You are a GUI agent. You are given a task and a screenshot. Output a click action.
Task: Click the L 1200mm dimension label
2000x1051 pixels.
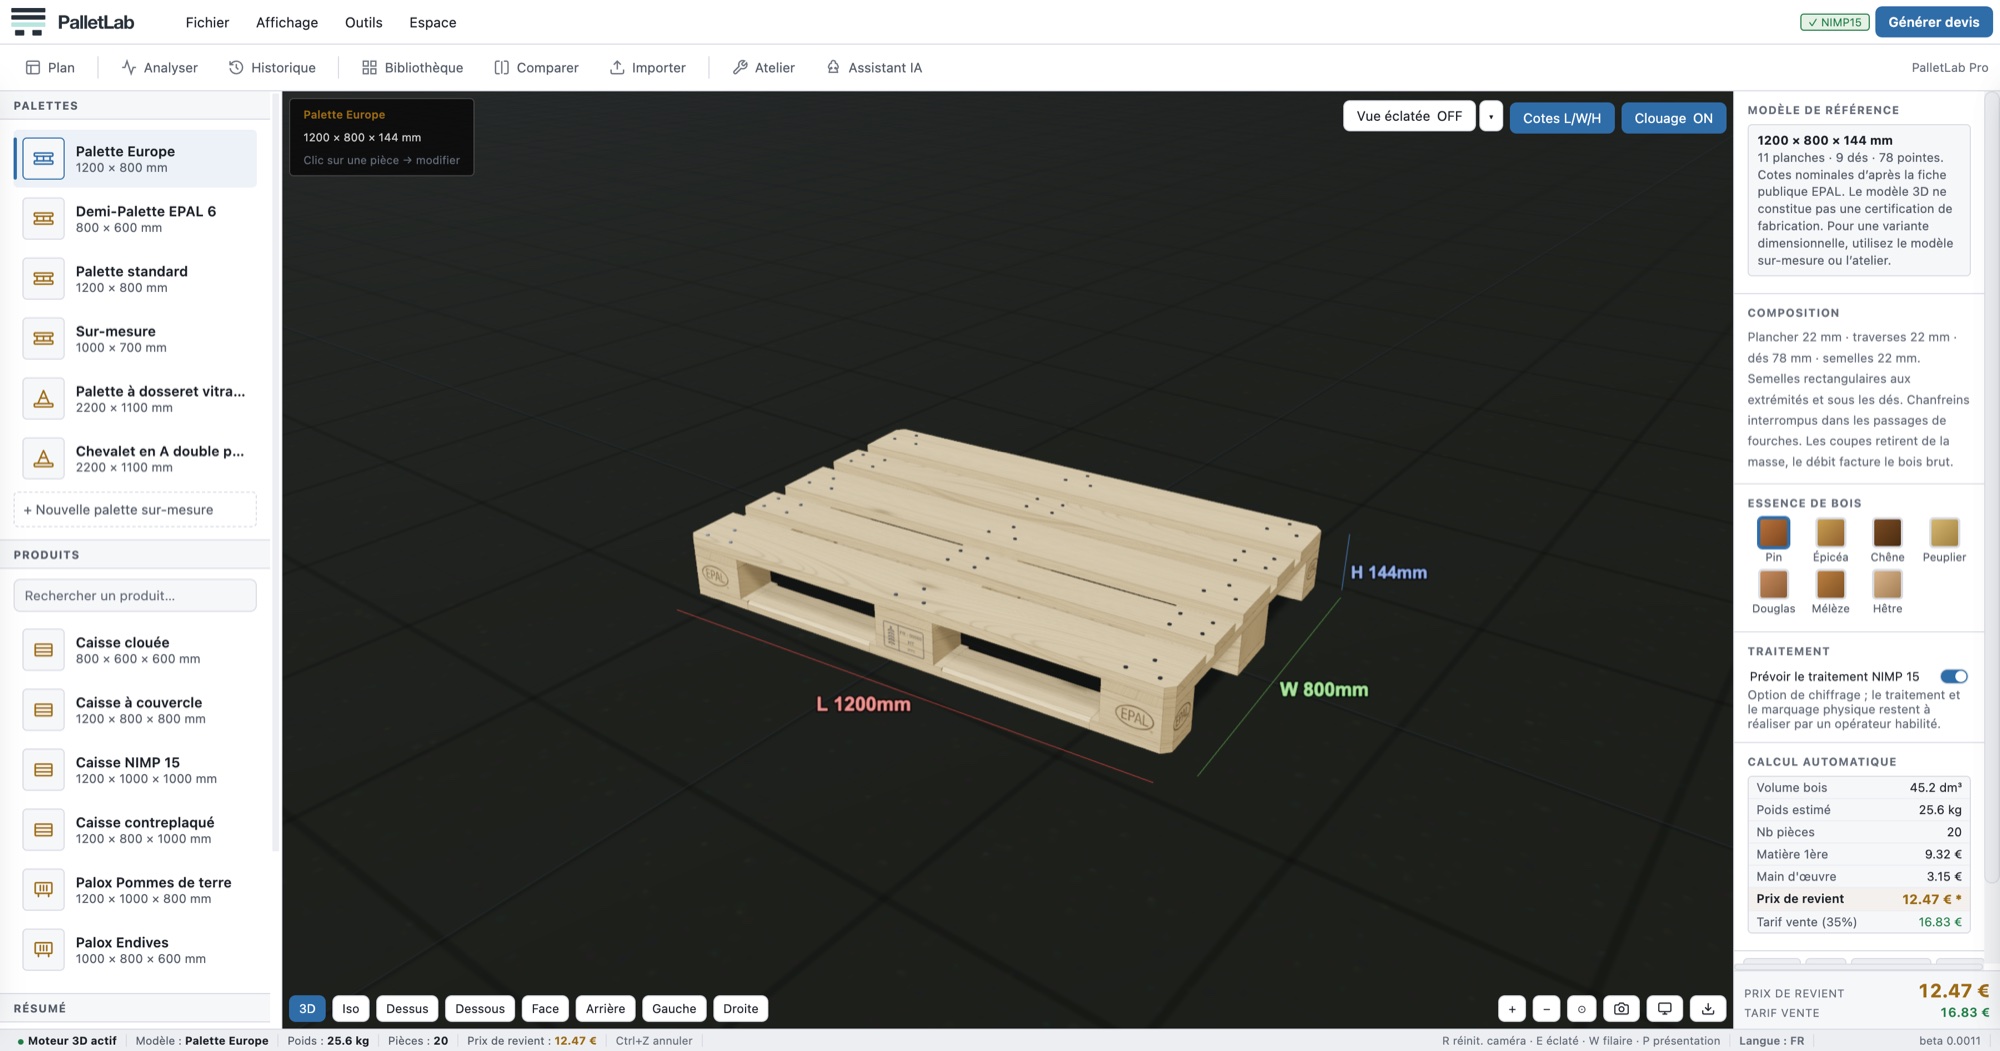point(863,705)
